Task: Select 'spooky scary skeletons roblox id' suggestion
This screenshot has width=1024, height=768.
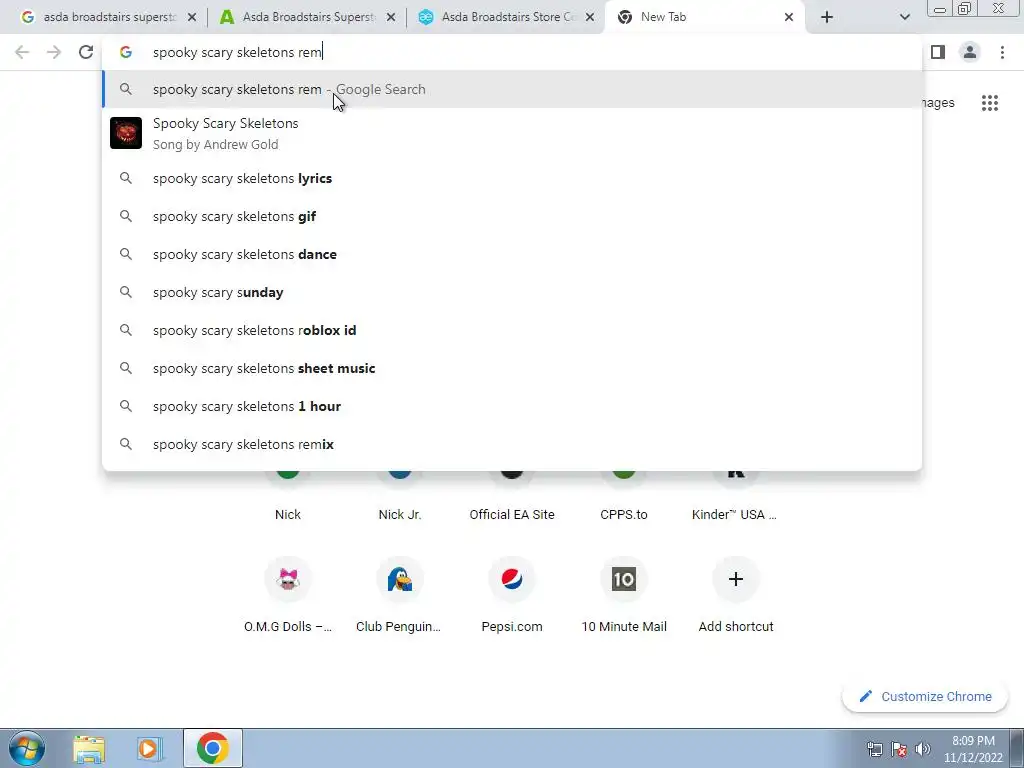Action: 512,330
